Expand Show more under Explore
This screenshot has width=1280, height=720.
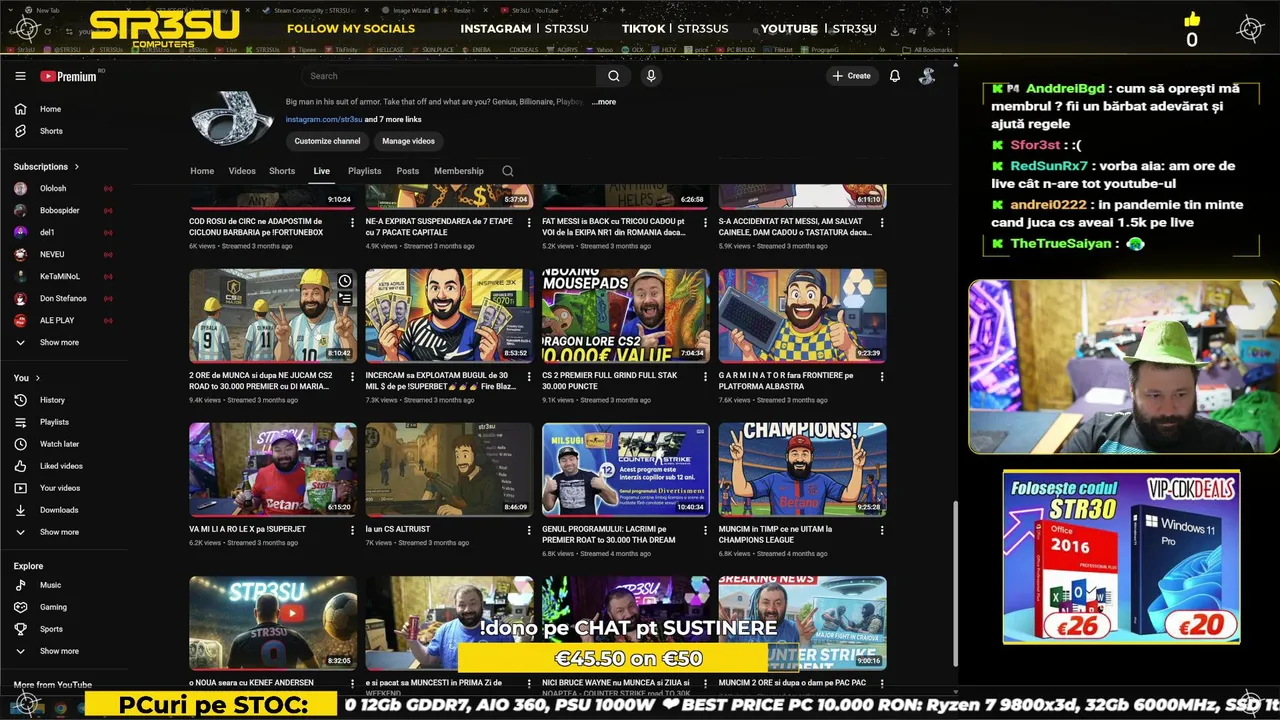[x=58, y=651]
